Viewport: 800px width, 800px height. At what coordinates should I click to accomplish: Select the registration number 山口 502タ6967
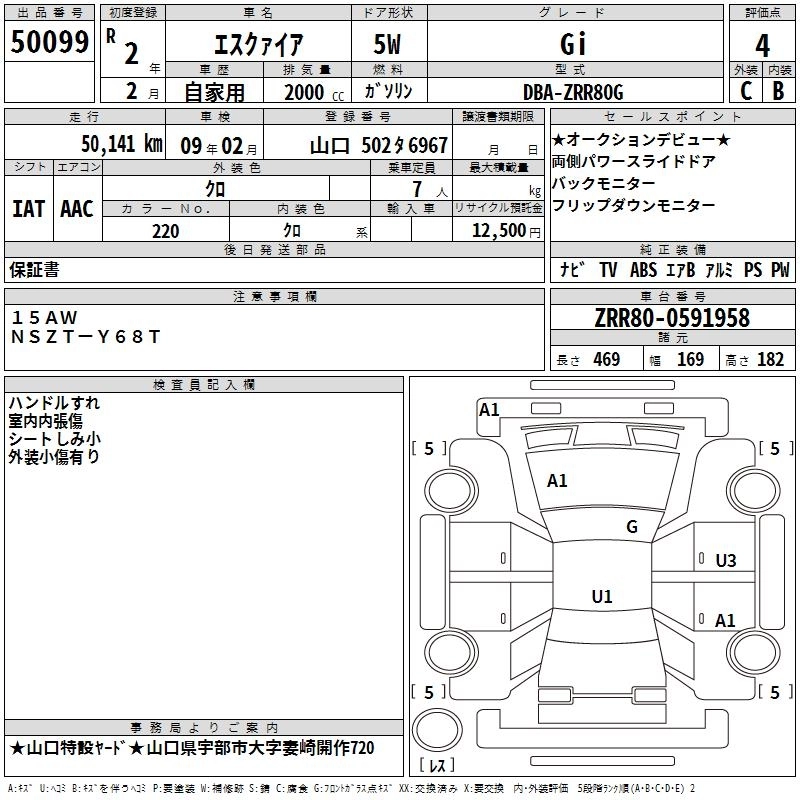379,146
